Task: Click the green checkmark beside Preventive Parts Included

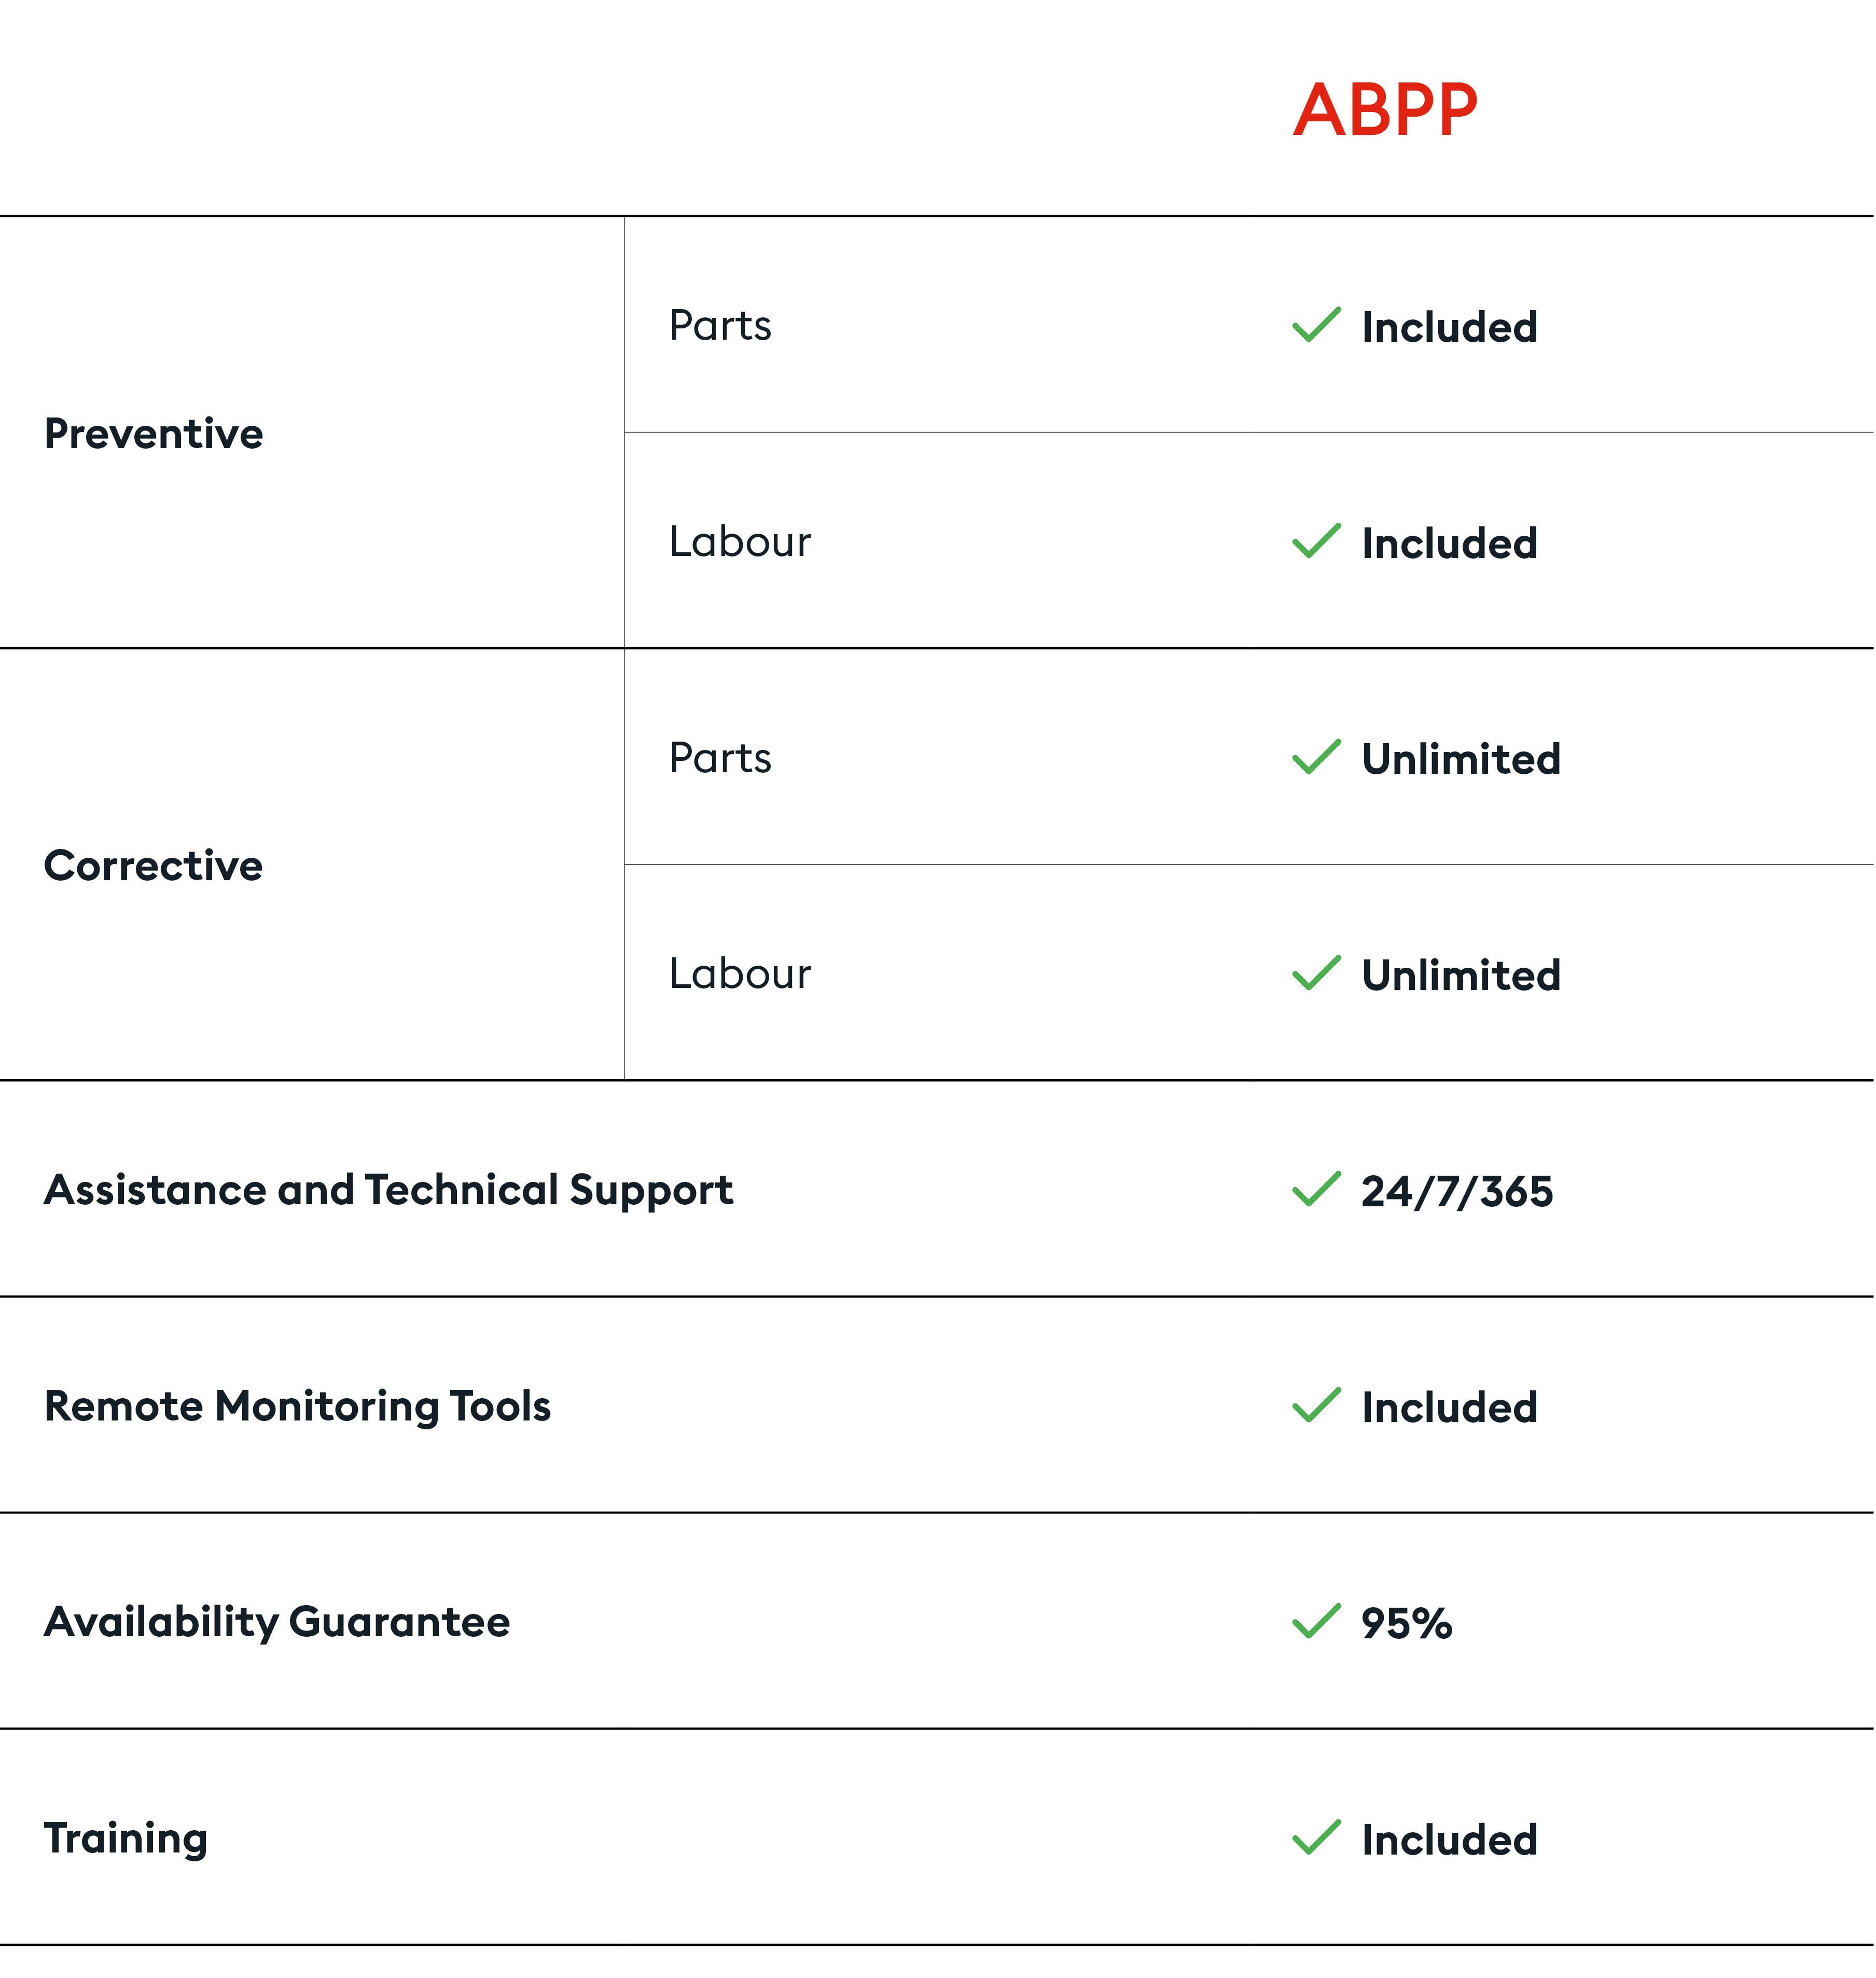Action: 1316,325
